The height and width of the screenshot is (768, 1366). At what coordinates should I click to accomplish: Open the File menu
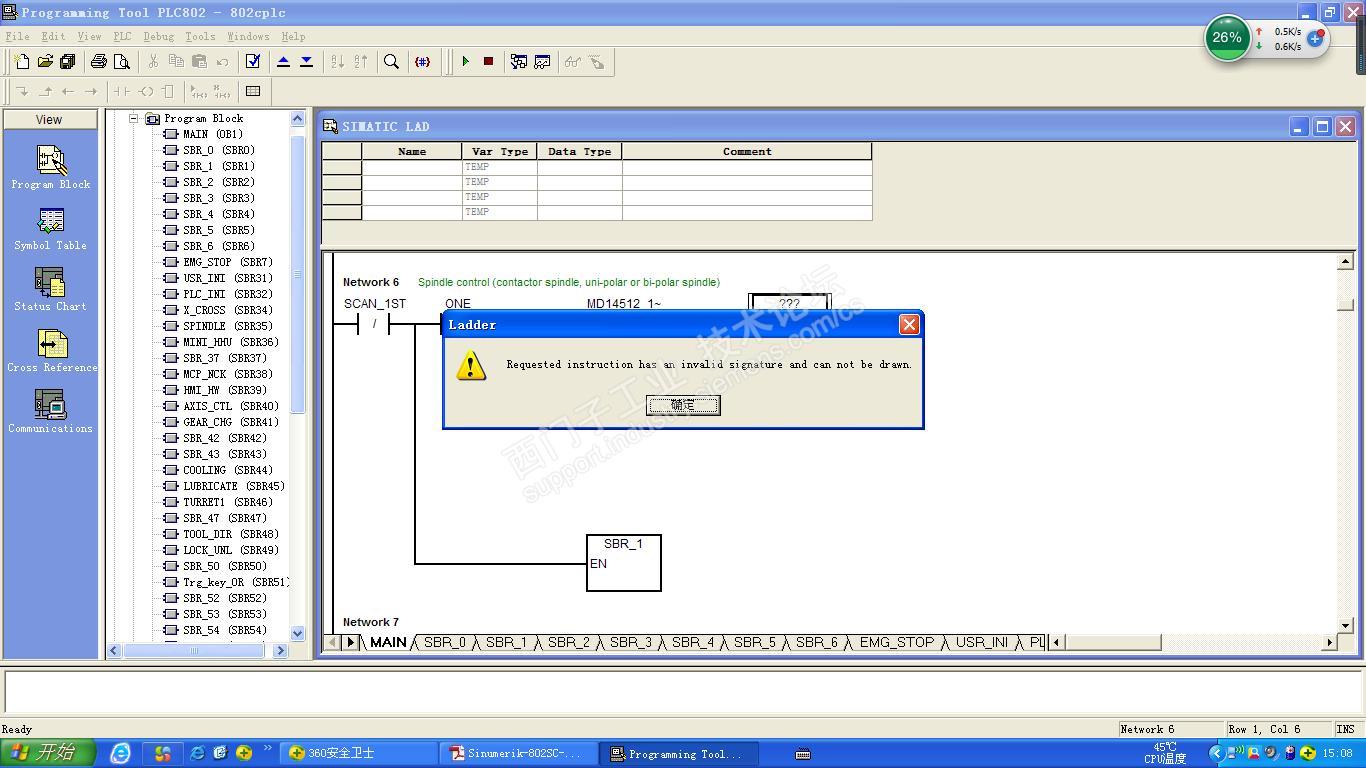(17, 36)
